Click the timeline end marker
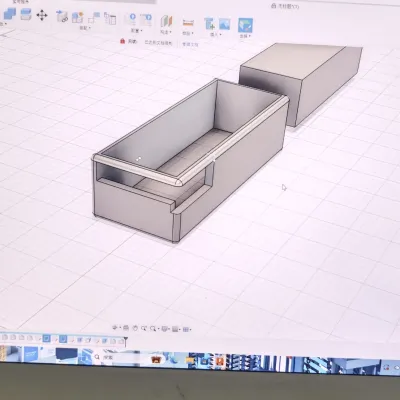 tap(126, 340)
